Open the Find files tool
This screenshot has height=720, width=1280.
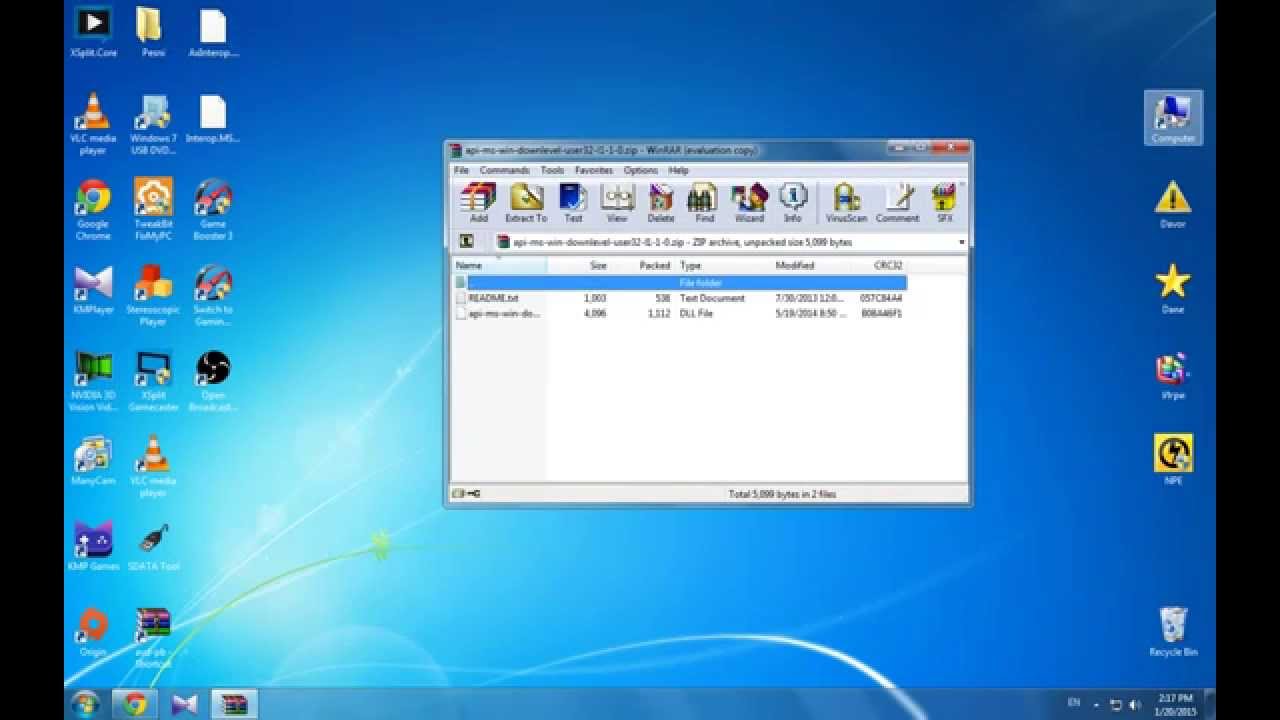point(704,203)
